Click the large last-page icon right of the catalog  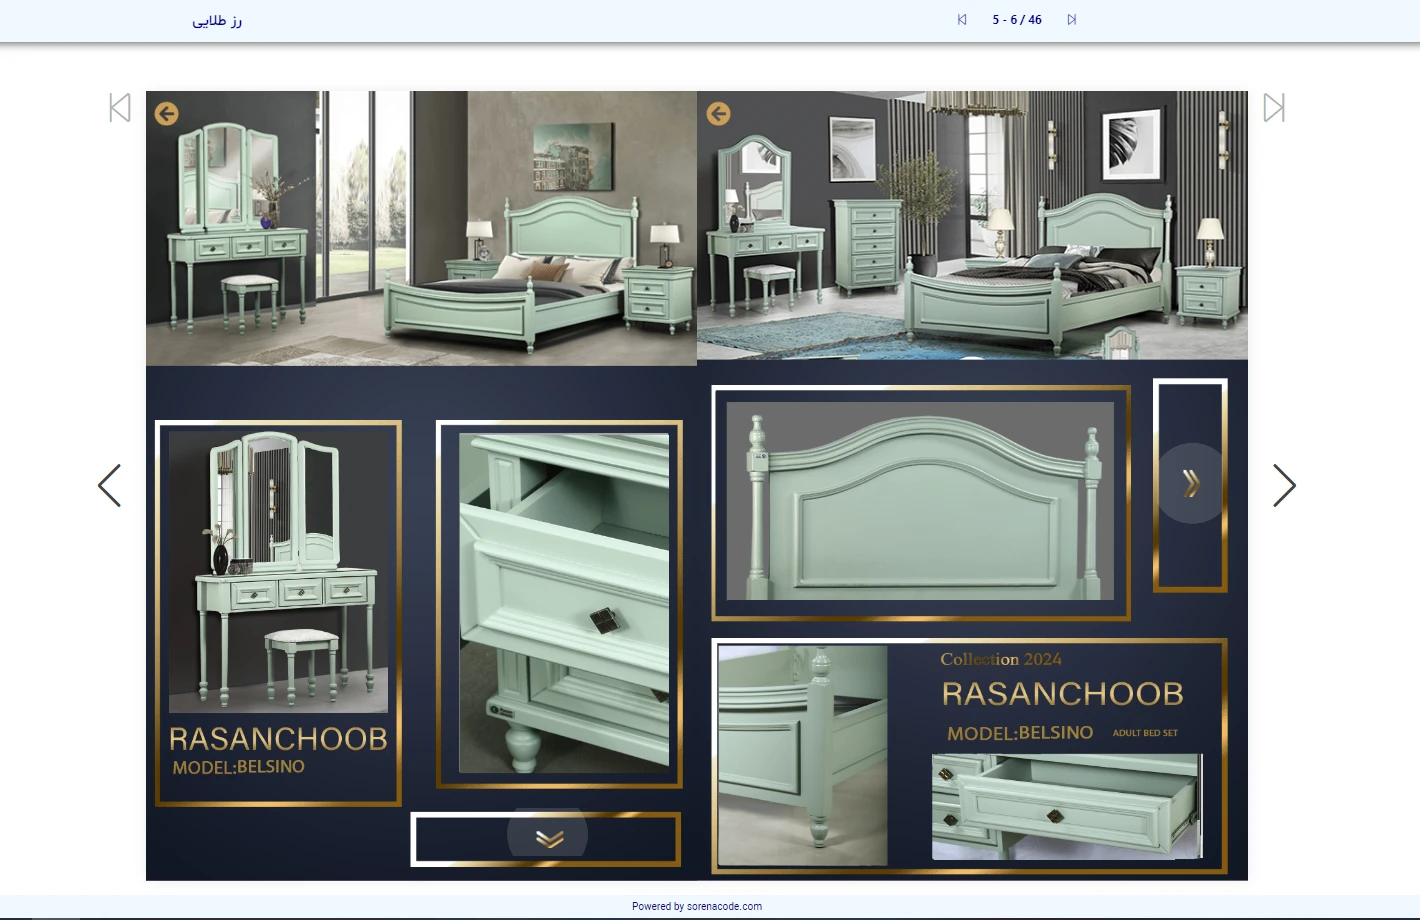[1274, 108]
